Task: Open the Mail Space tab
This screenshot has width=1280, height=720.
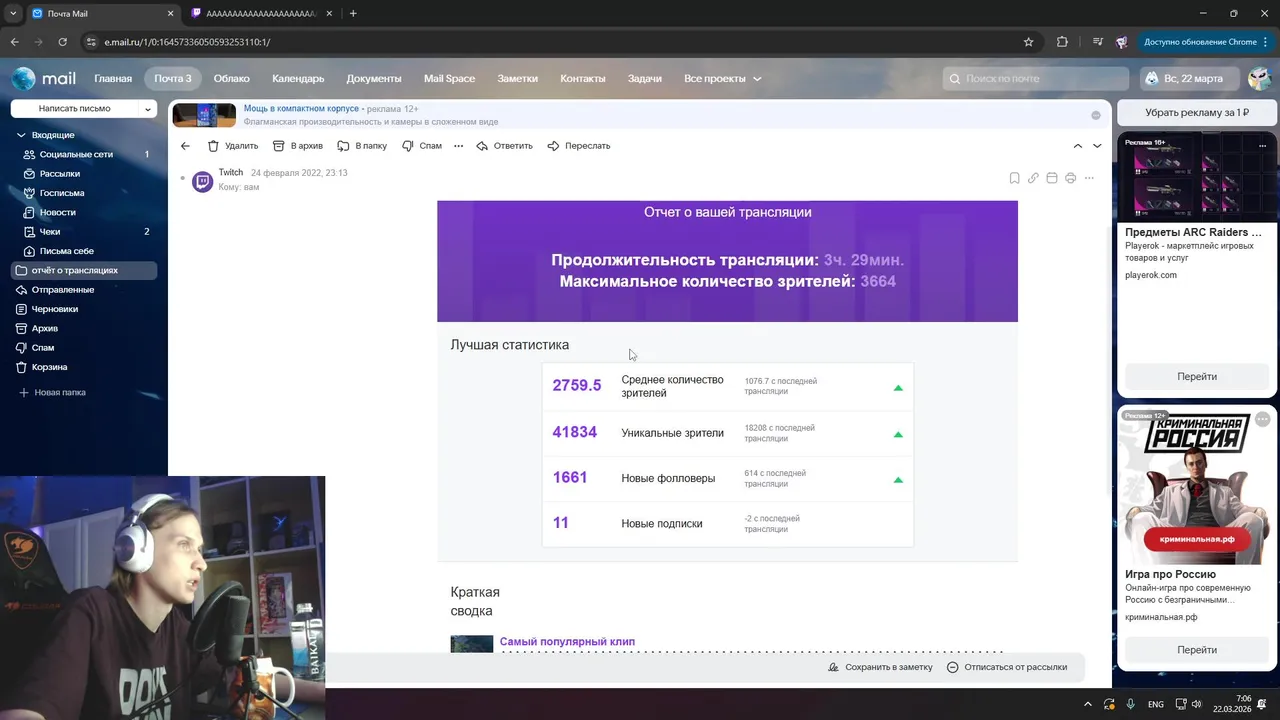Action: point(449,78)
